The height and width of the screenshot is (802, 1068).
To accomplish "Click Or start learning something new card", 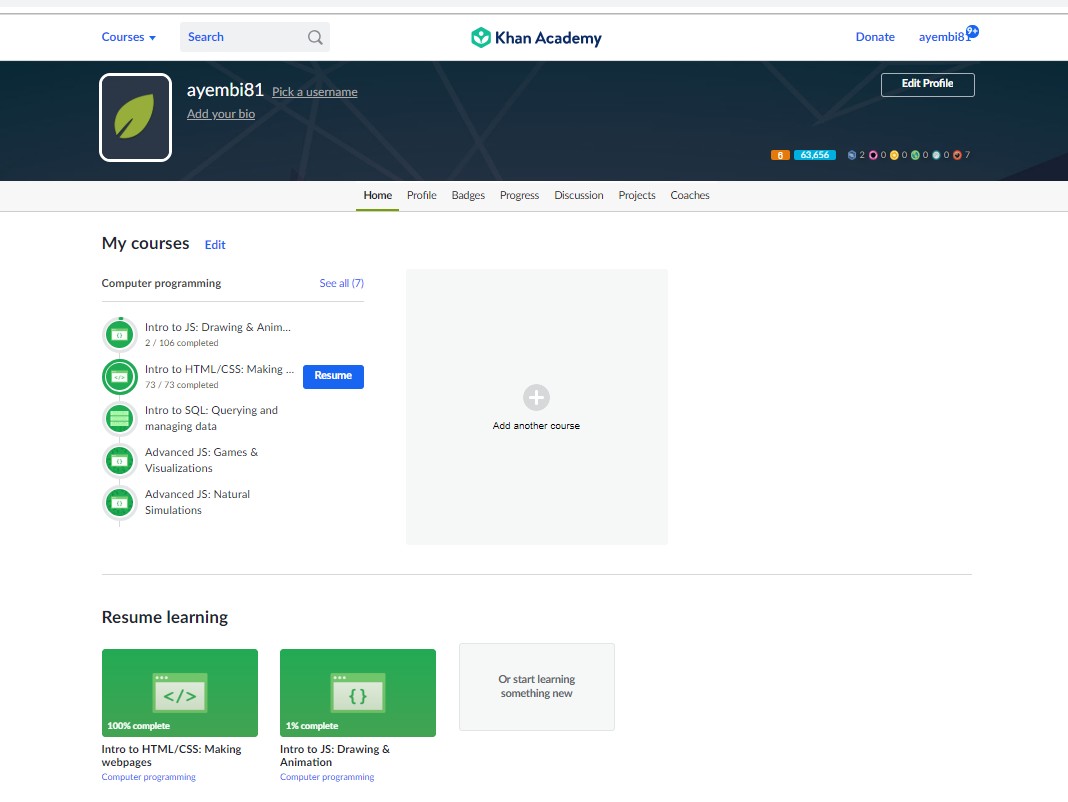I will 537,687.
